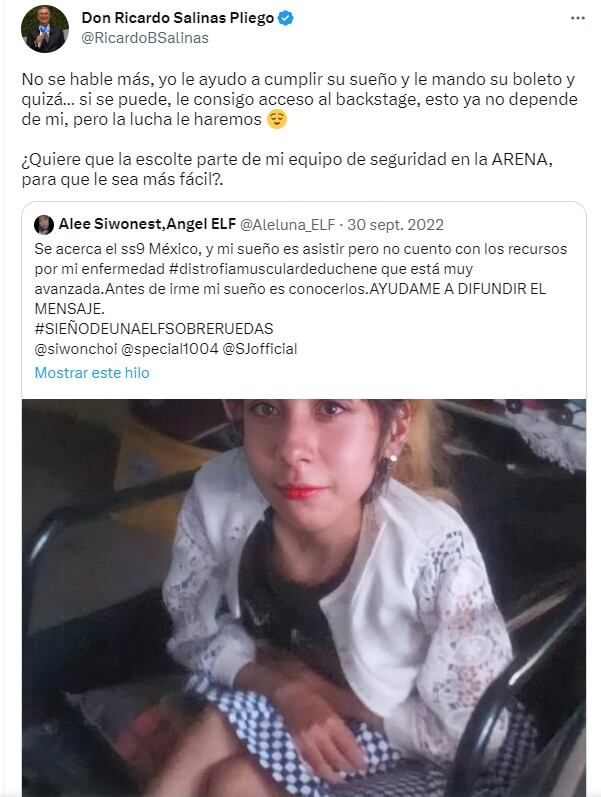Open hashtag #SIEÑODEUNAELFSOBRERUEDAS
Image resolution: width=601 pixels, height=797 pixels.
(154, 329)
